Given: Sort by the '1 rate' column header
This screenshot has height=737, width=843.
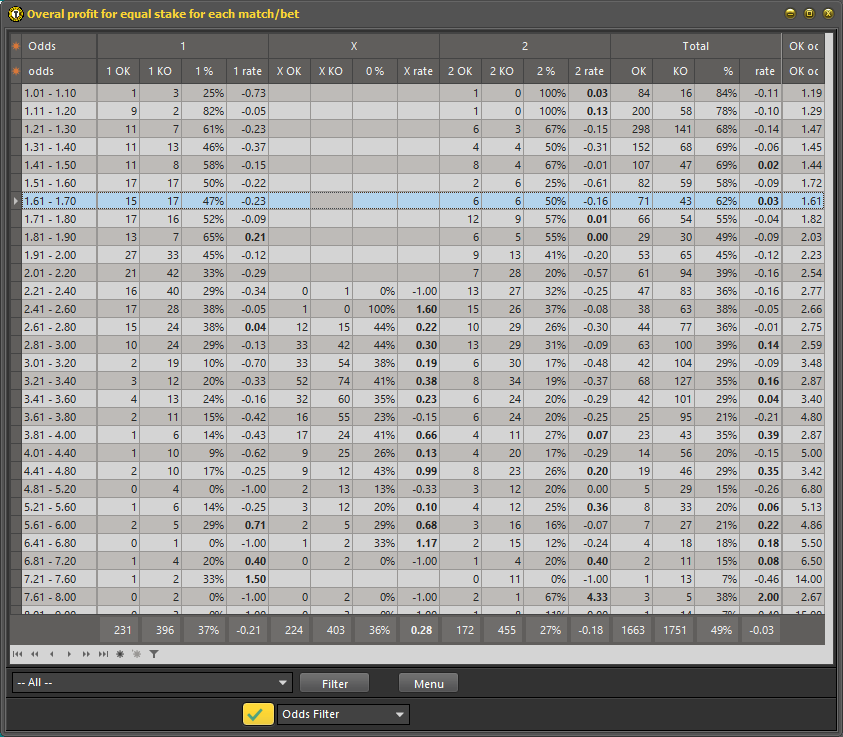Looking at the screenshot, I should 247,71.
